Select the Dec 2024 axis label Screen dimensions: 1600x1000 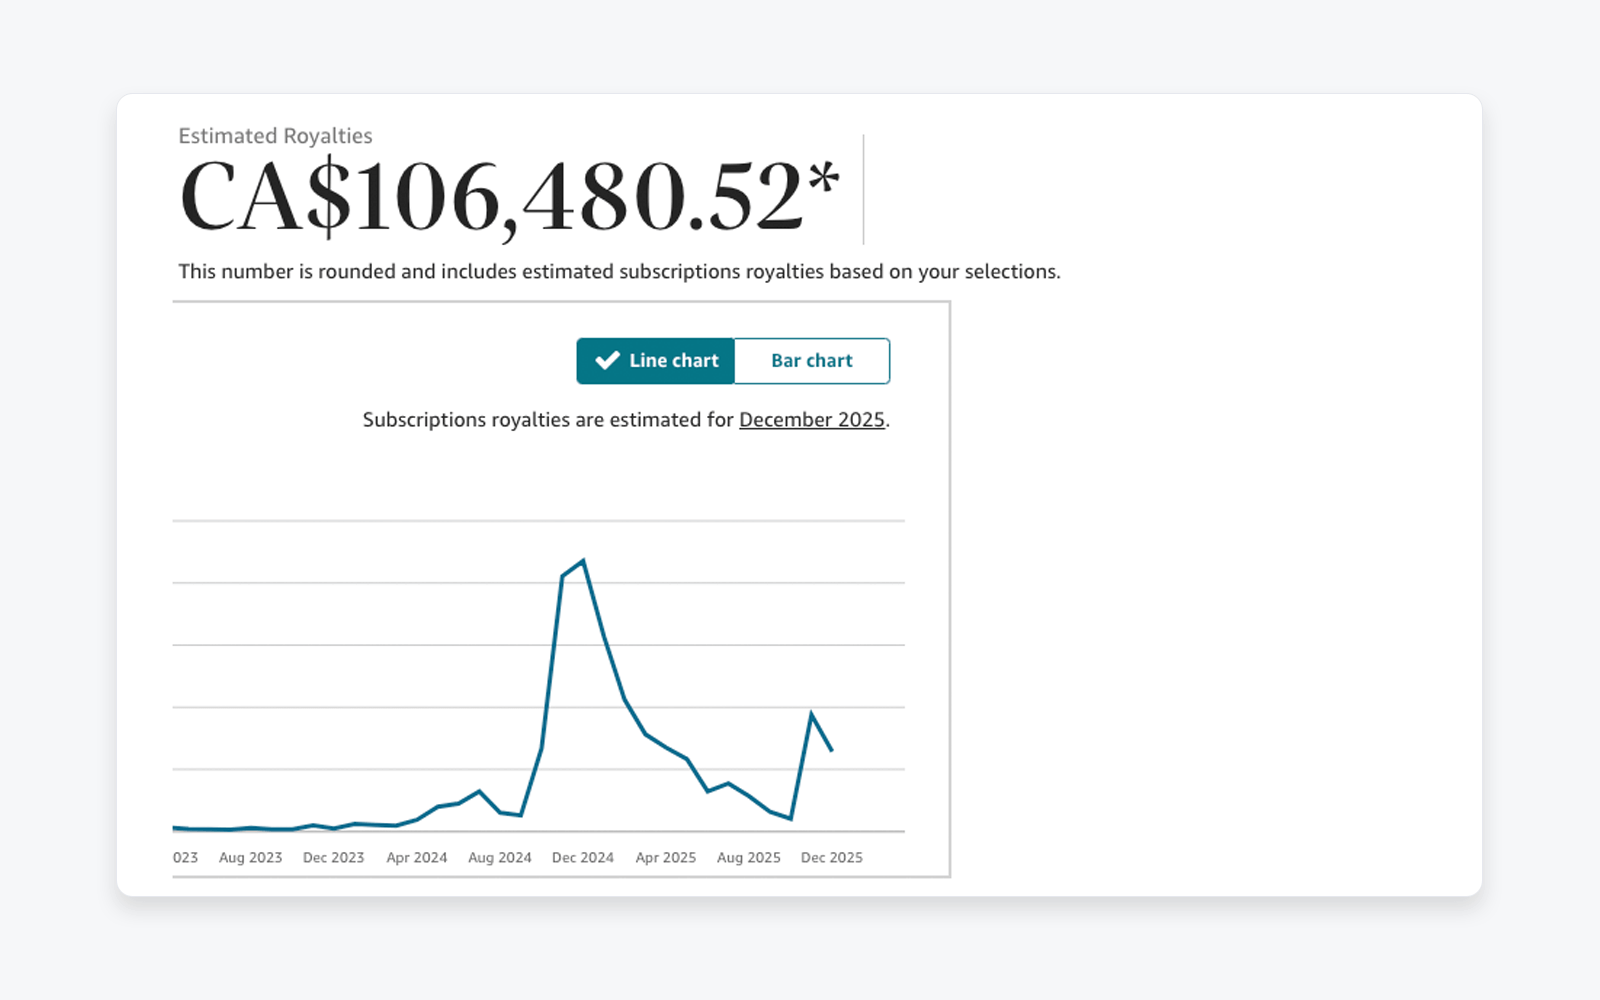coord(582,857)
